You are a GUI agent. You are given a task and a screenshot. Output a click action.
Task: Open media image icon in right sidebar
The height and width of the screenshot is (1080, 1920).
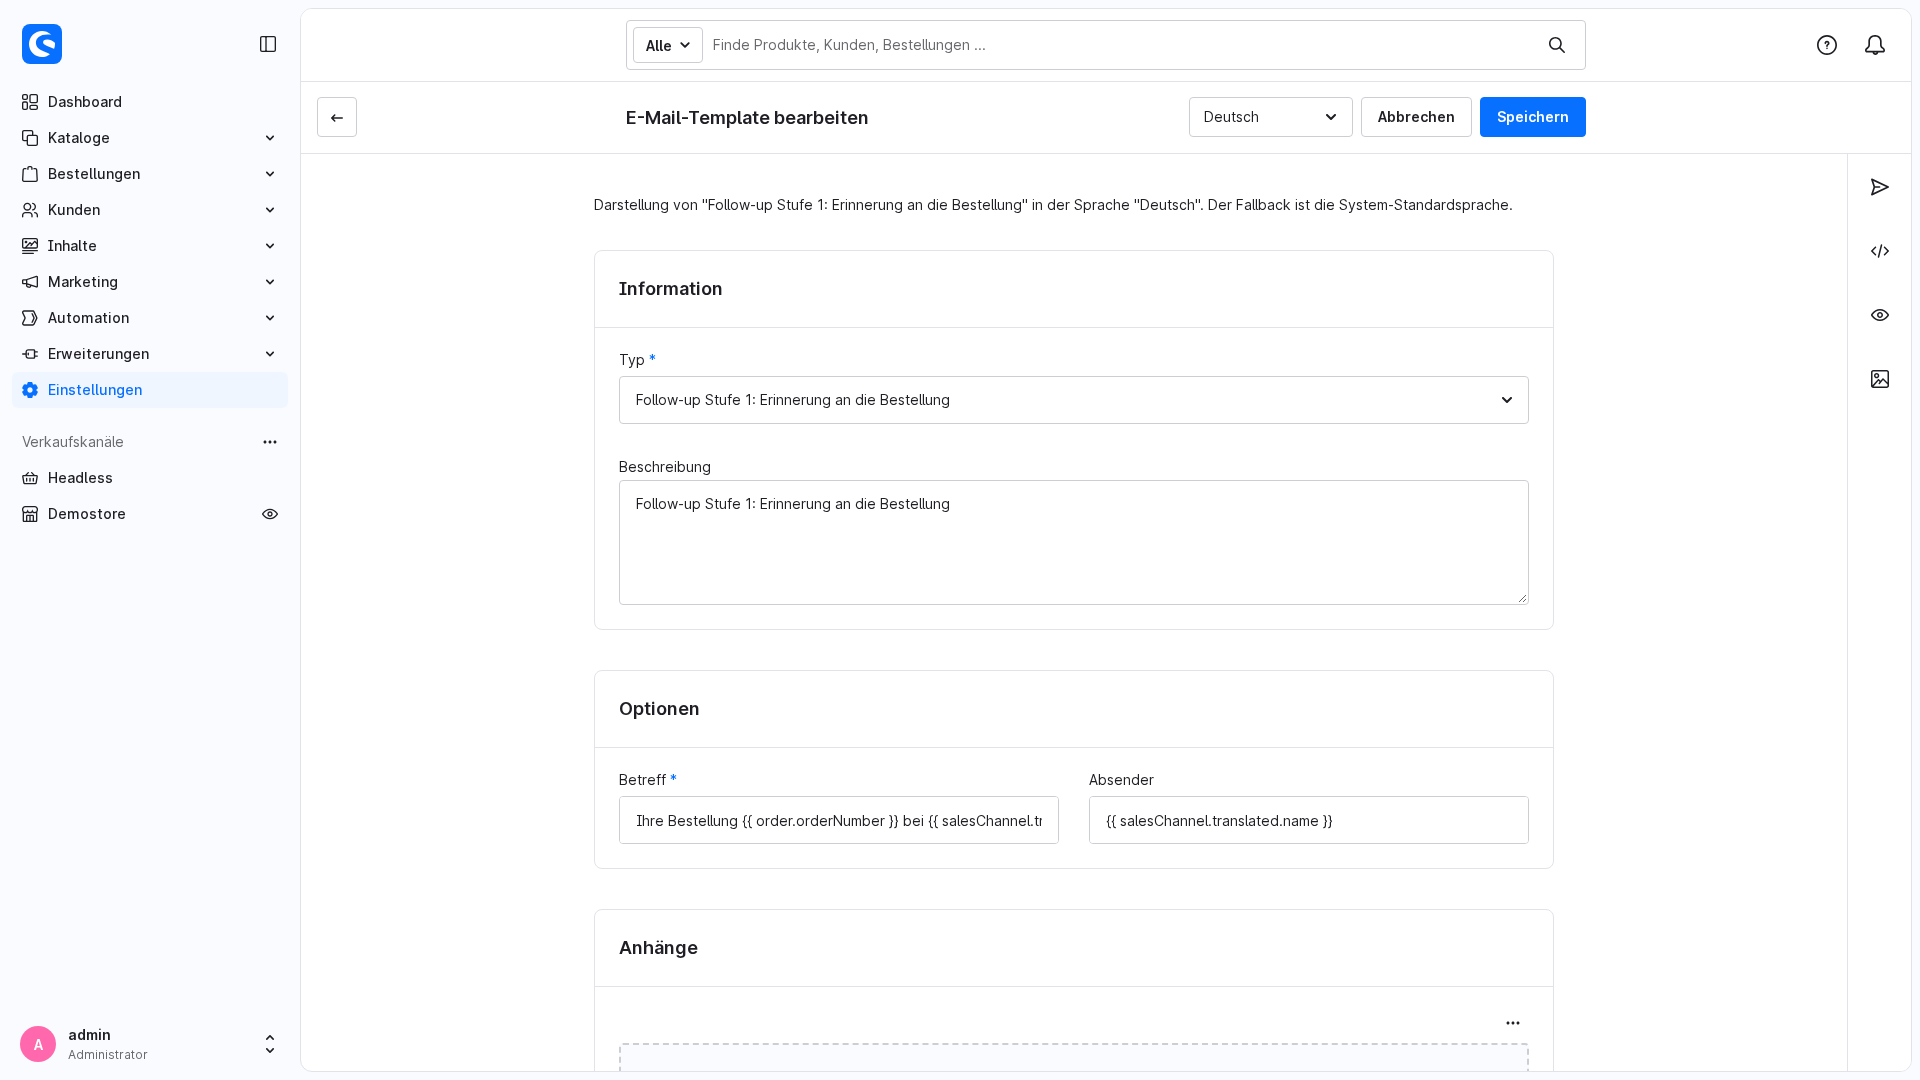click(x=1880, y=379)
